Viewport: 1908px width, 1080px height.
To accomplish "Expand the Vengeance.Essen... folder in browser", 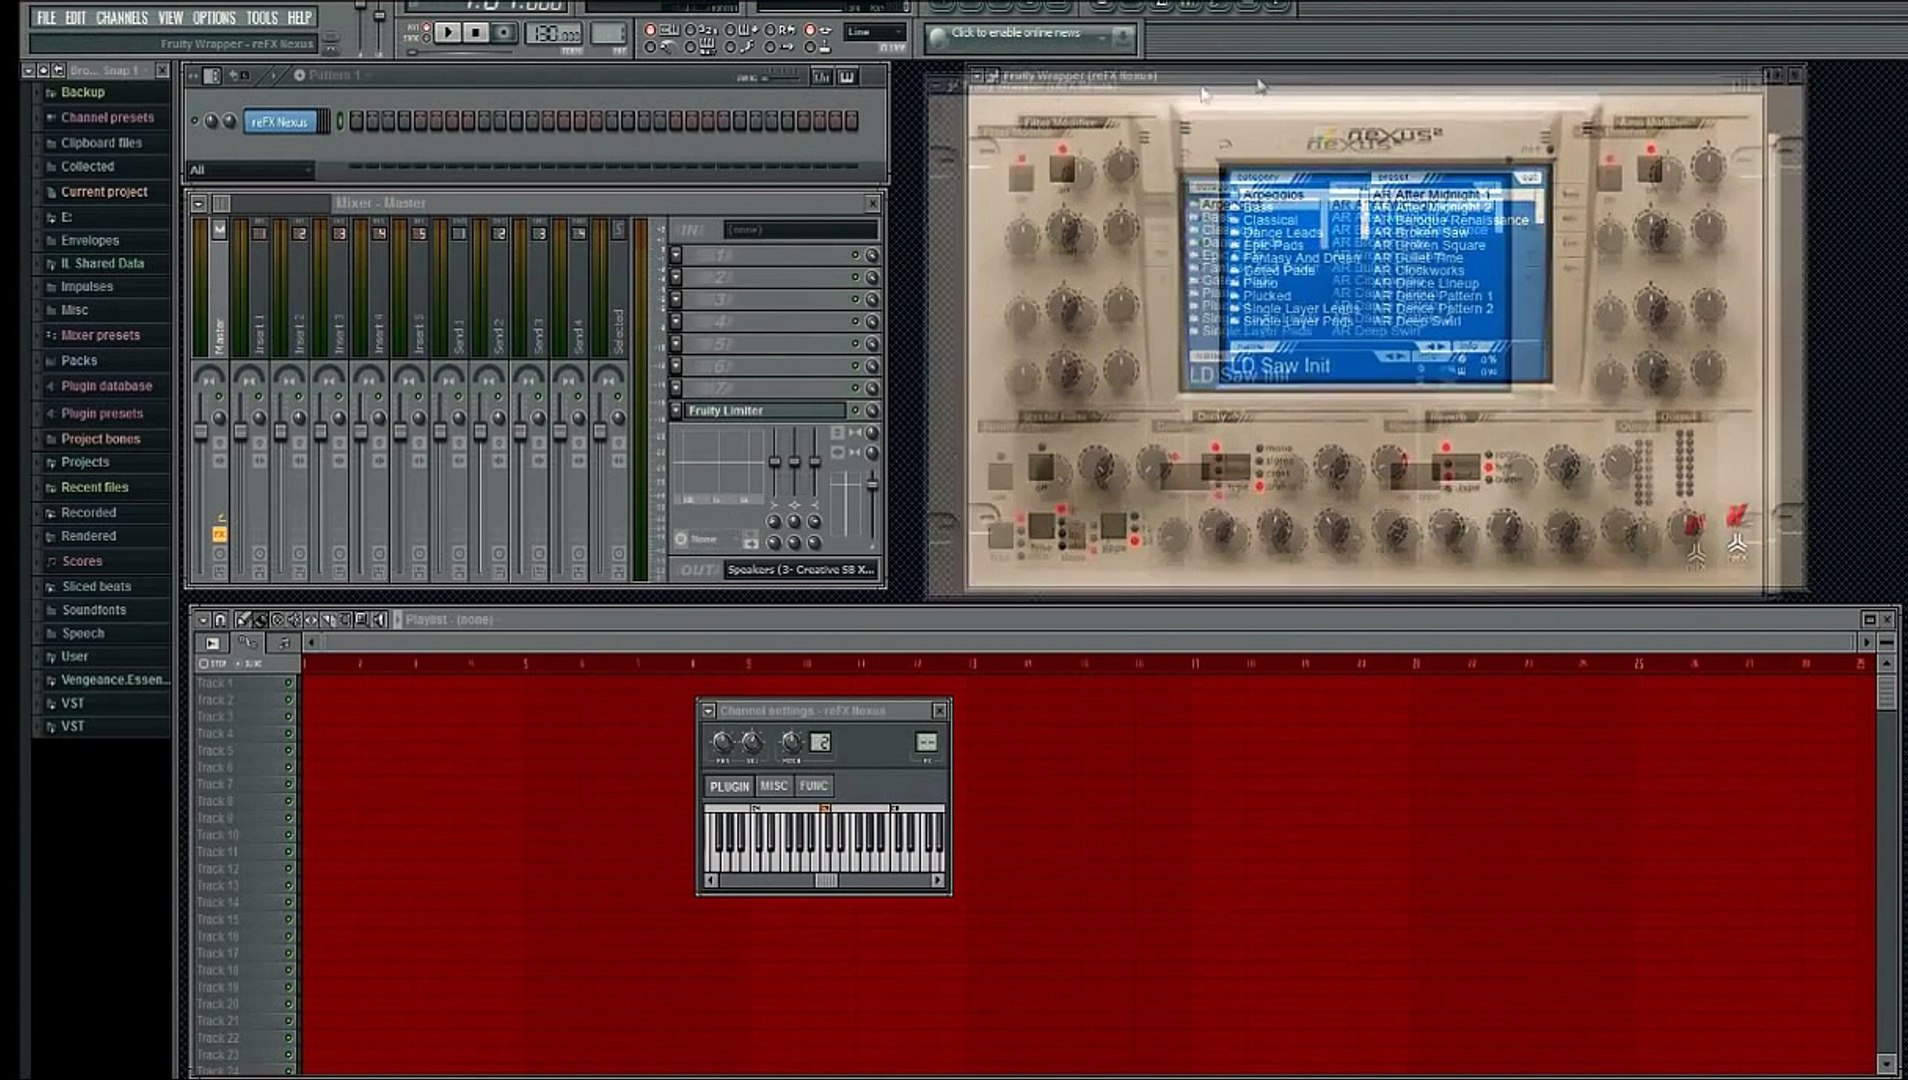I will (115, 679).
